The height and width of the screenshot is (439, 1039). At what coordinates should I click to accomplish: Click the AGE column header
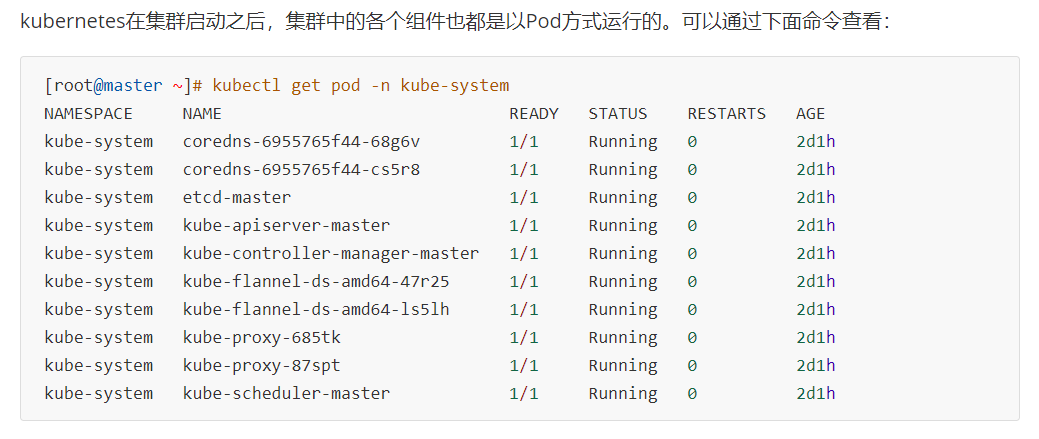click(810, 114)
